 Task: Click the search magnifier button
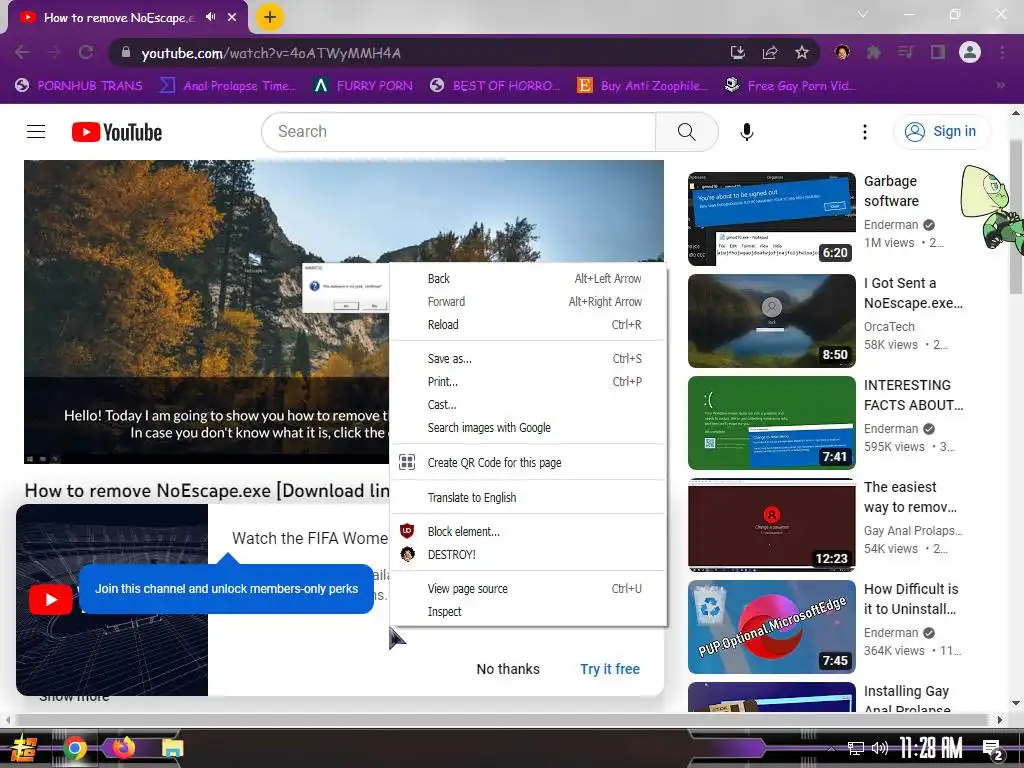click(686, 132)
